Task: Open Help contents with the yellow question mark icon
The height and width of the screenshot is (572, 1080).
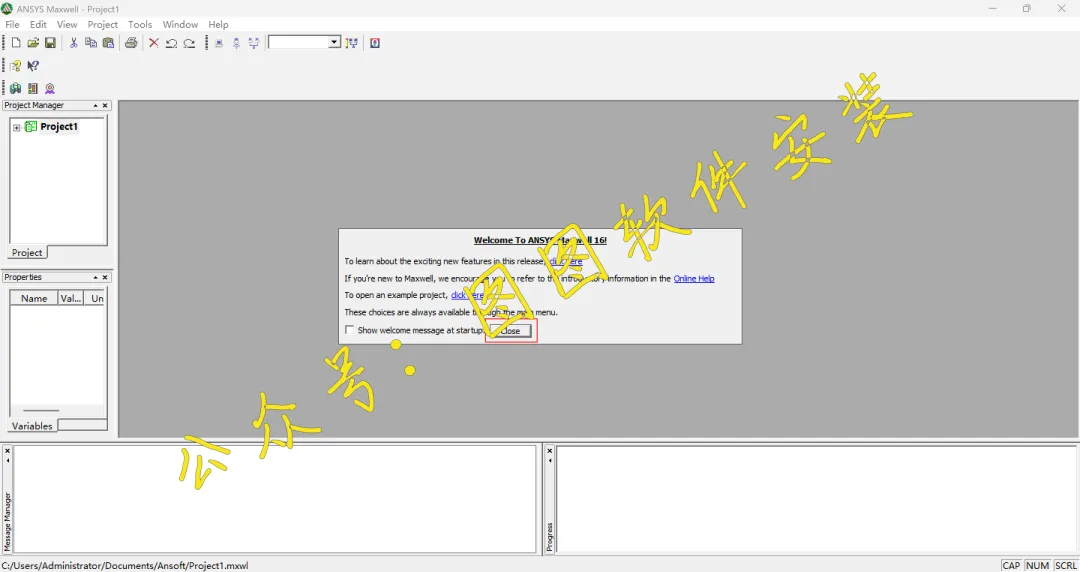Action: (15, 65)
